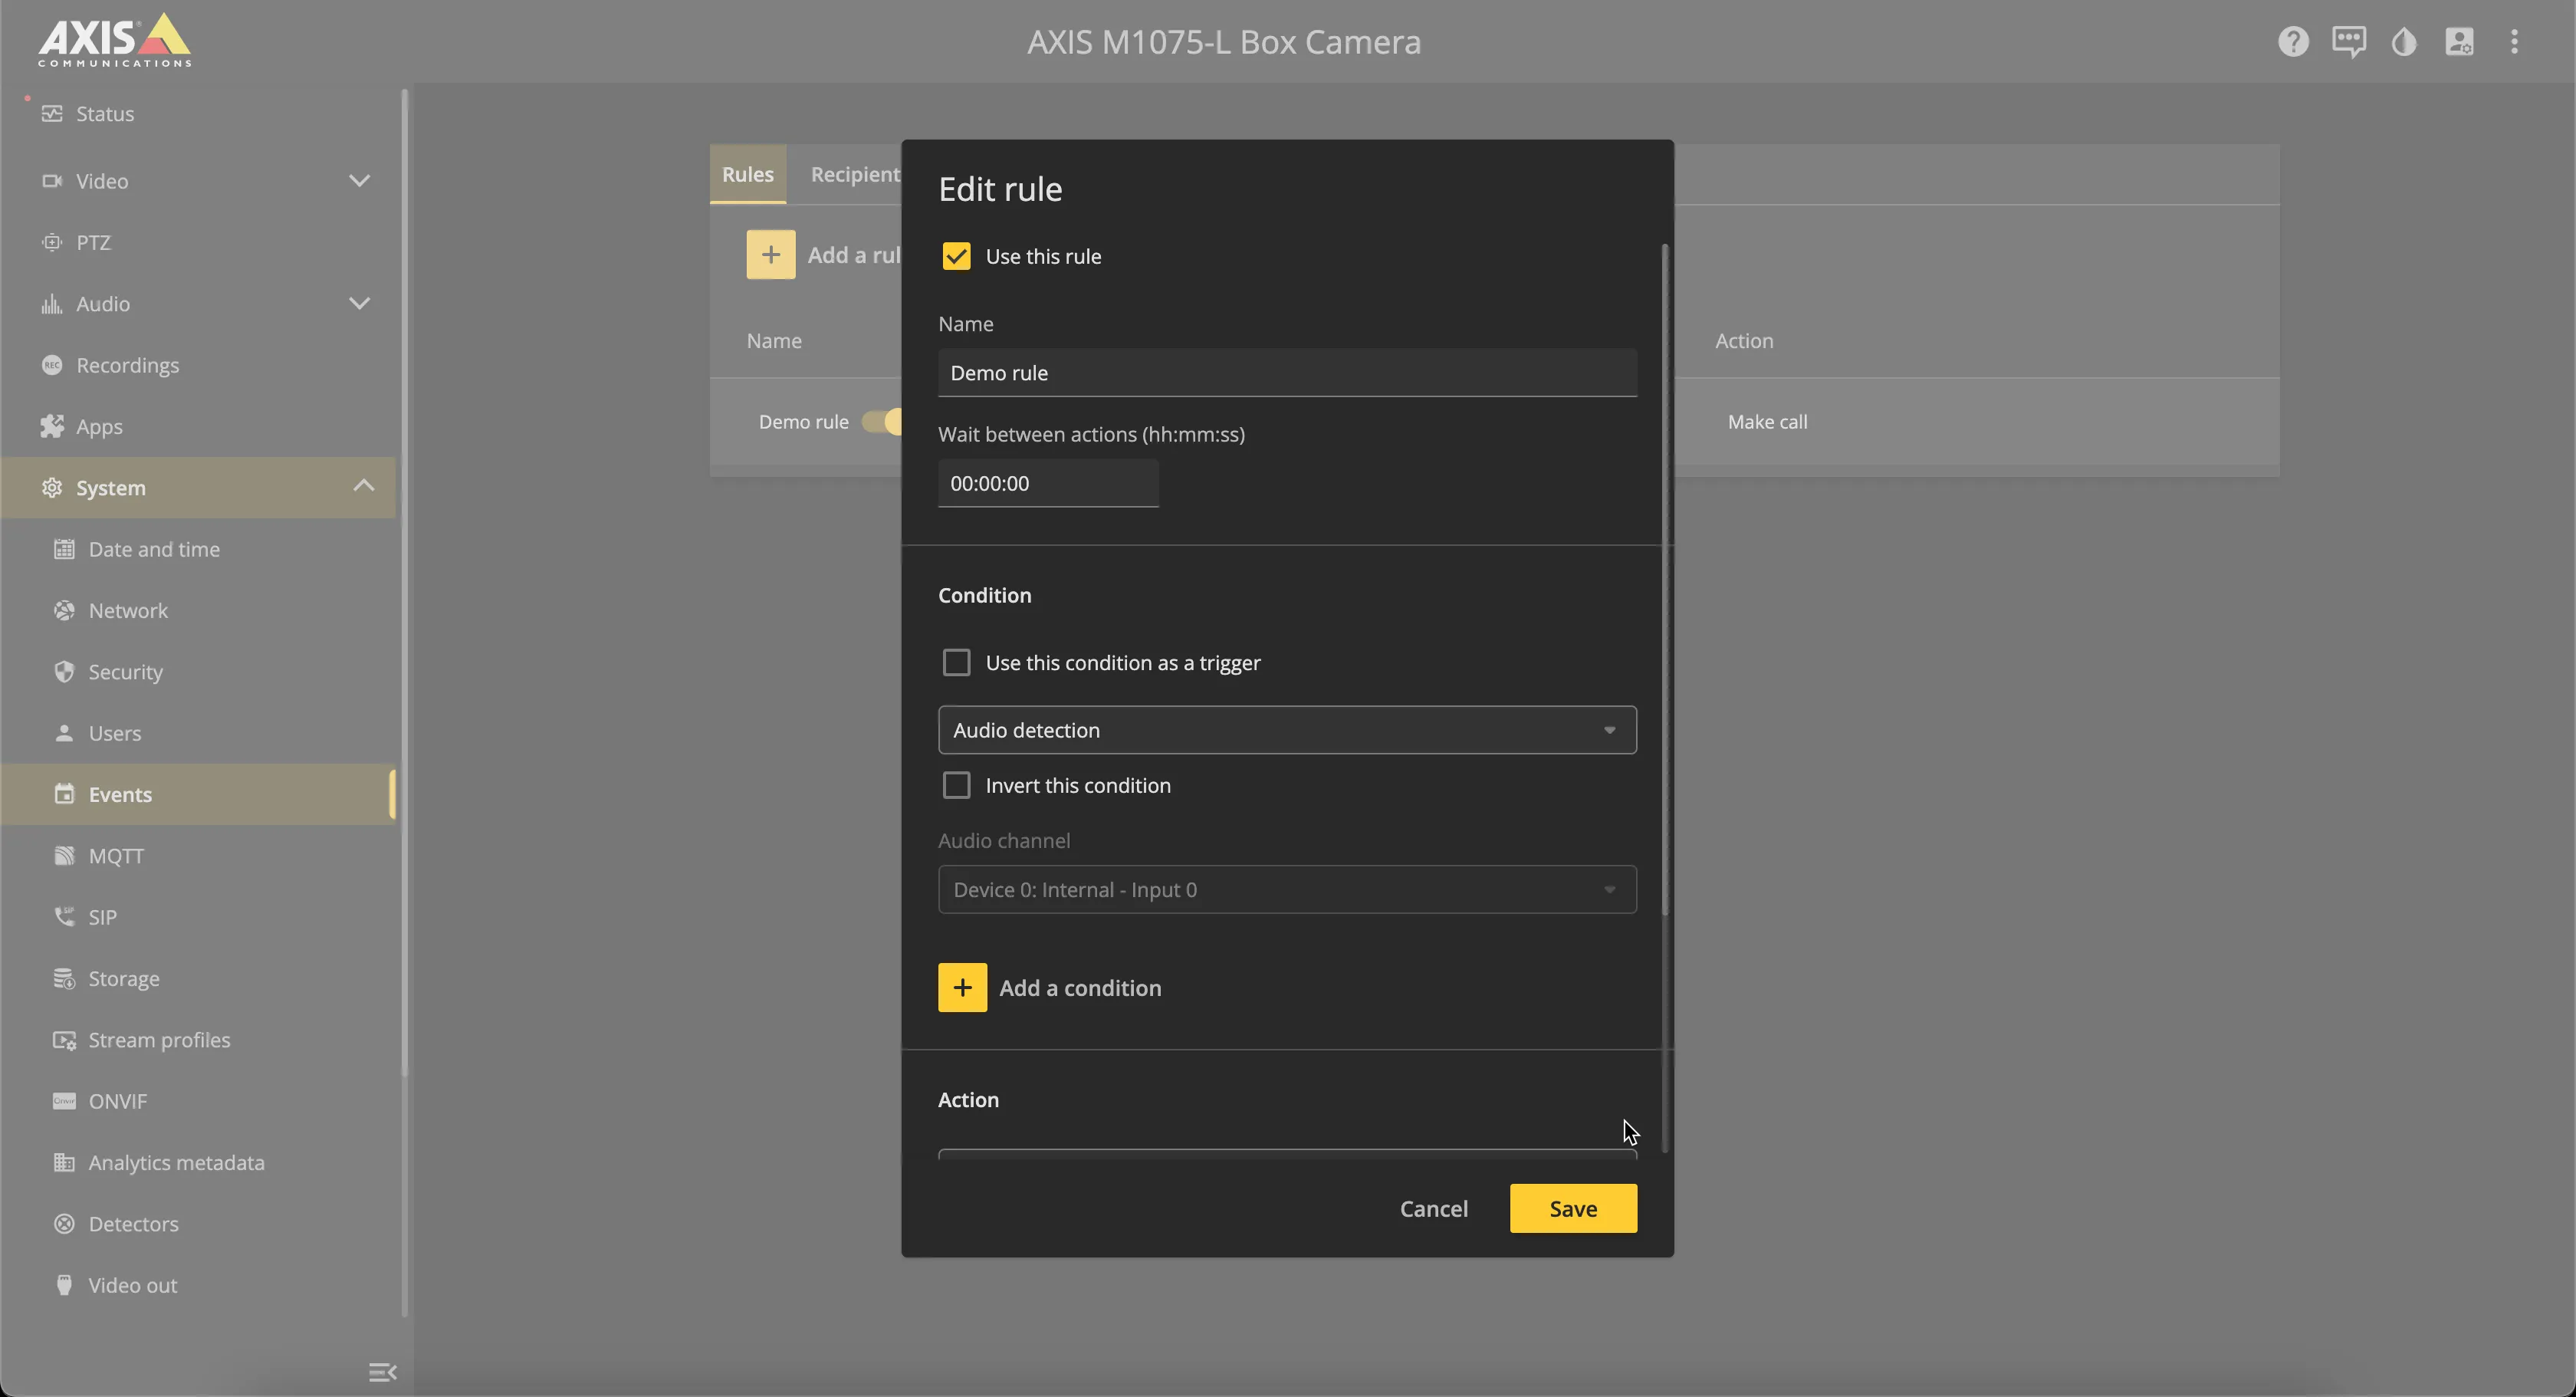
Task: Click the rule Name input field
Action: [1287, 373]
